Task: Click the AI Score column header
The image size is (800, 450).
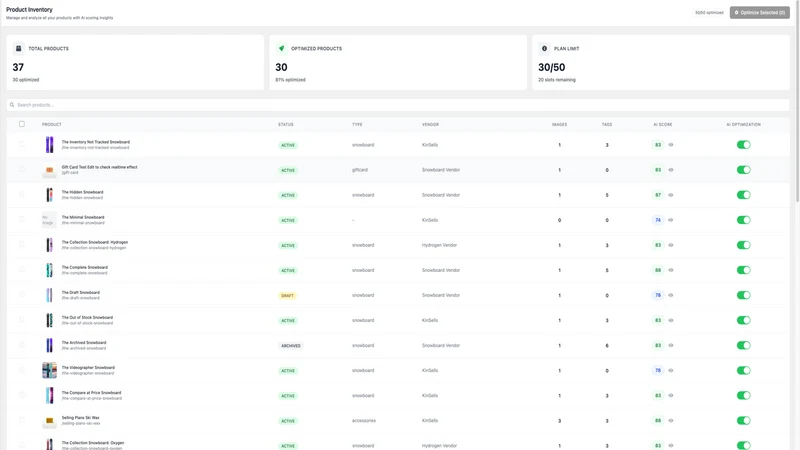Action: [663, 124]
